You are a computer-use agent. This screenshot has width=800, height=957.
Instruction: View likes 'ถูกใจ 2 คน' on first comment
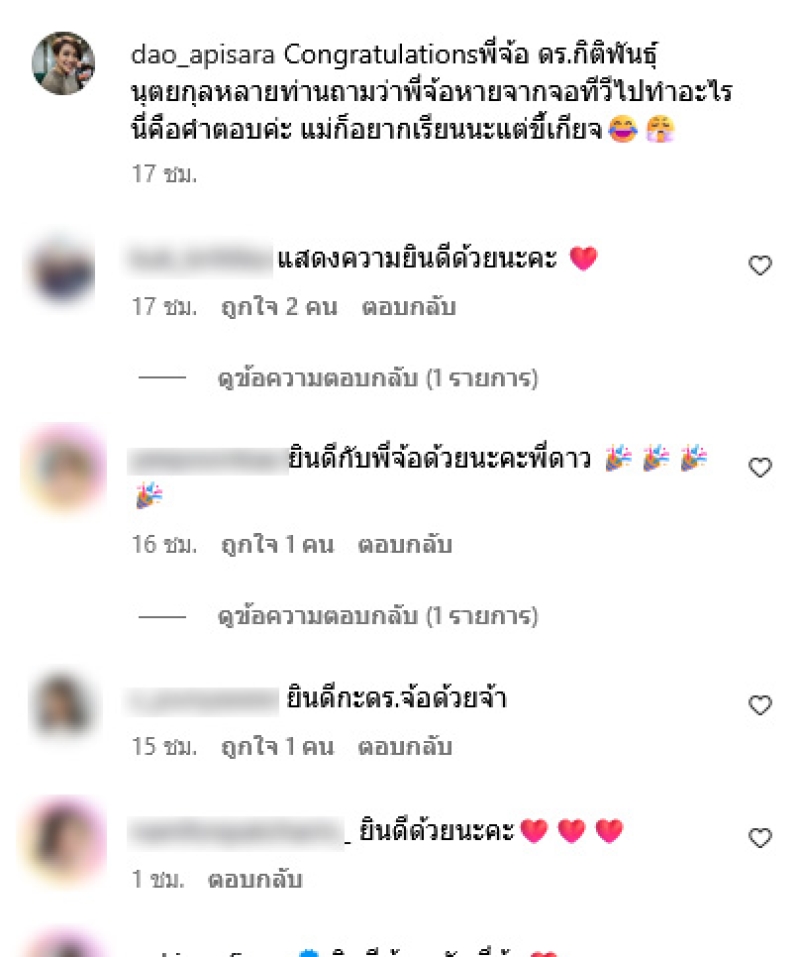(x=279, y=307)
